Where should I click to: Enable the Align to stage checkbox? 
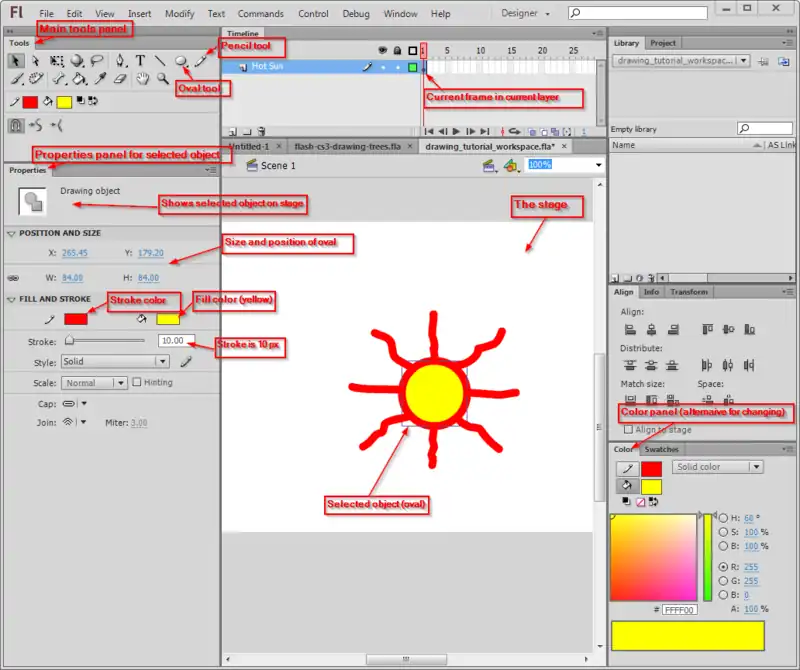point(627,429)
